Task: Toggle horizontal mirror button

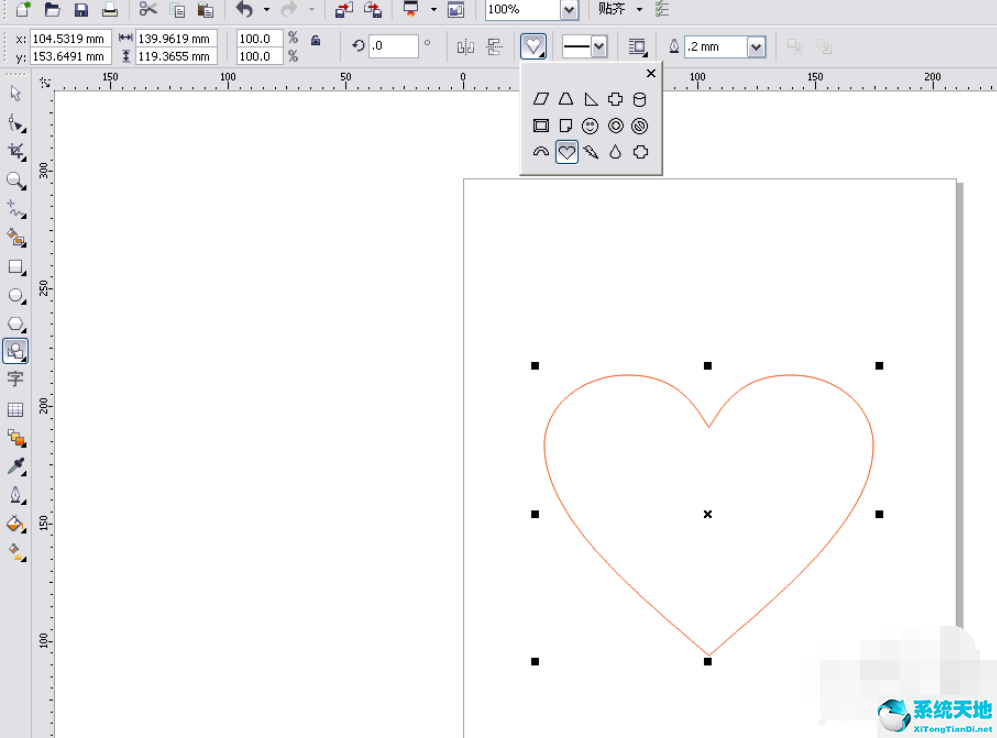Action: 465,47
